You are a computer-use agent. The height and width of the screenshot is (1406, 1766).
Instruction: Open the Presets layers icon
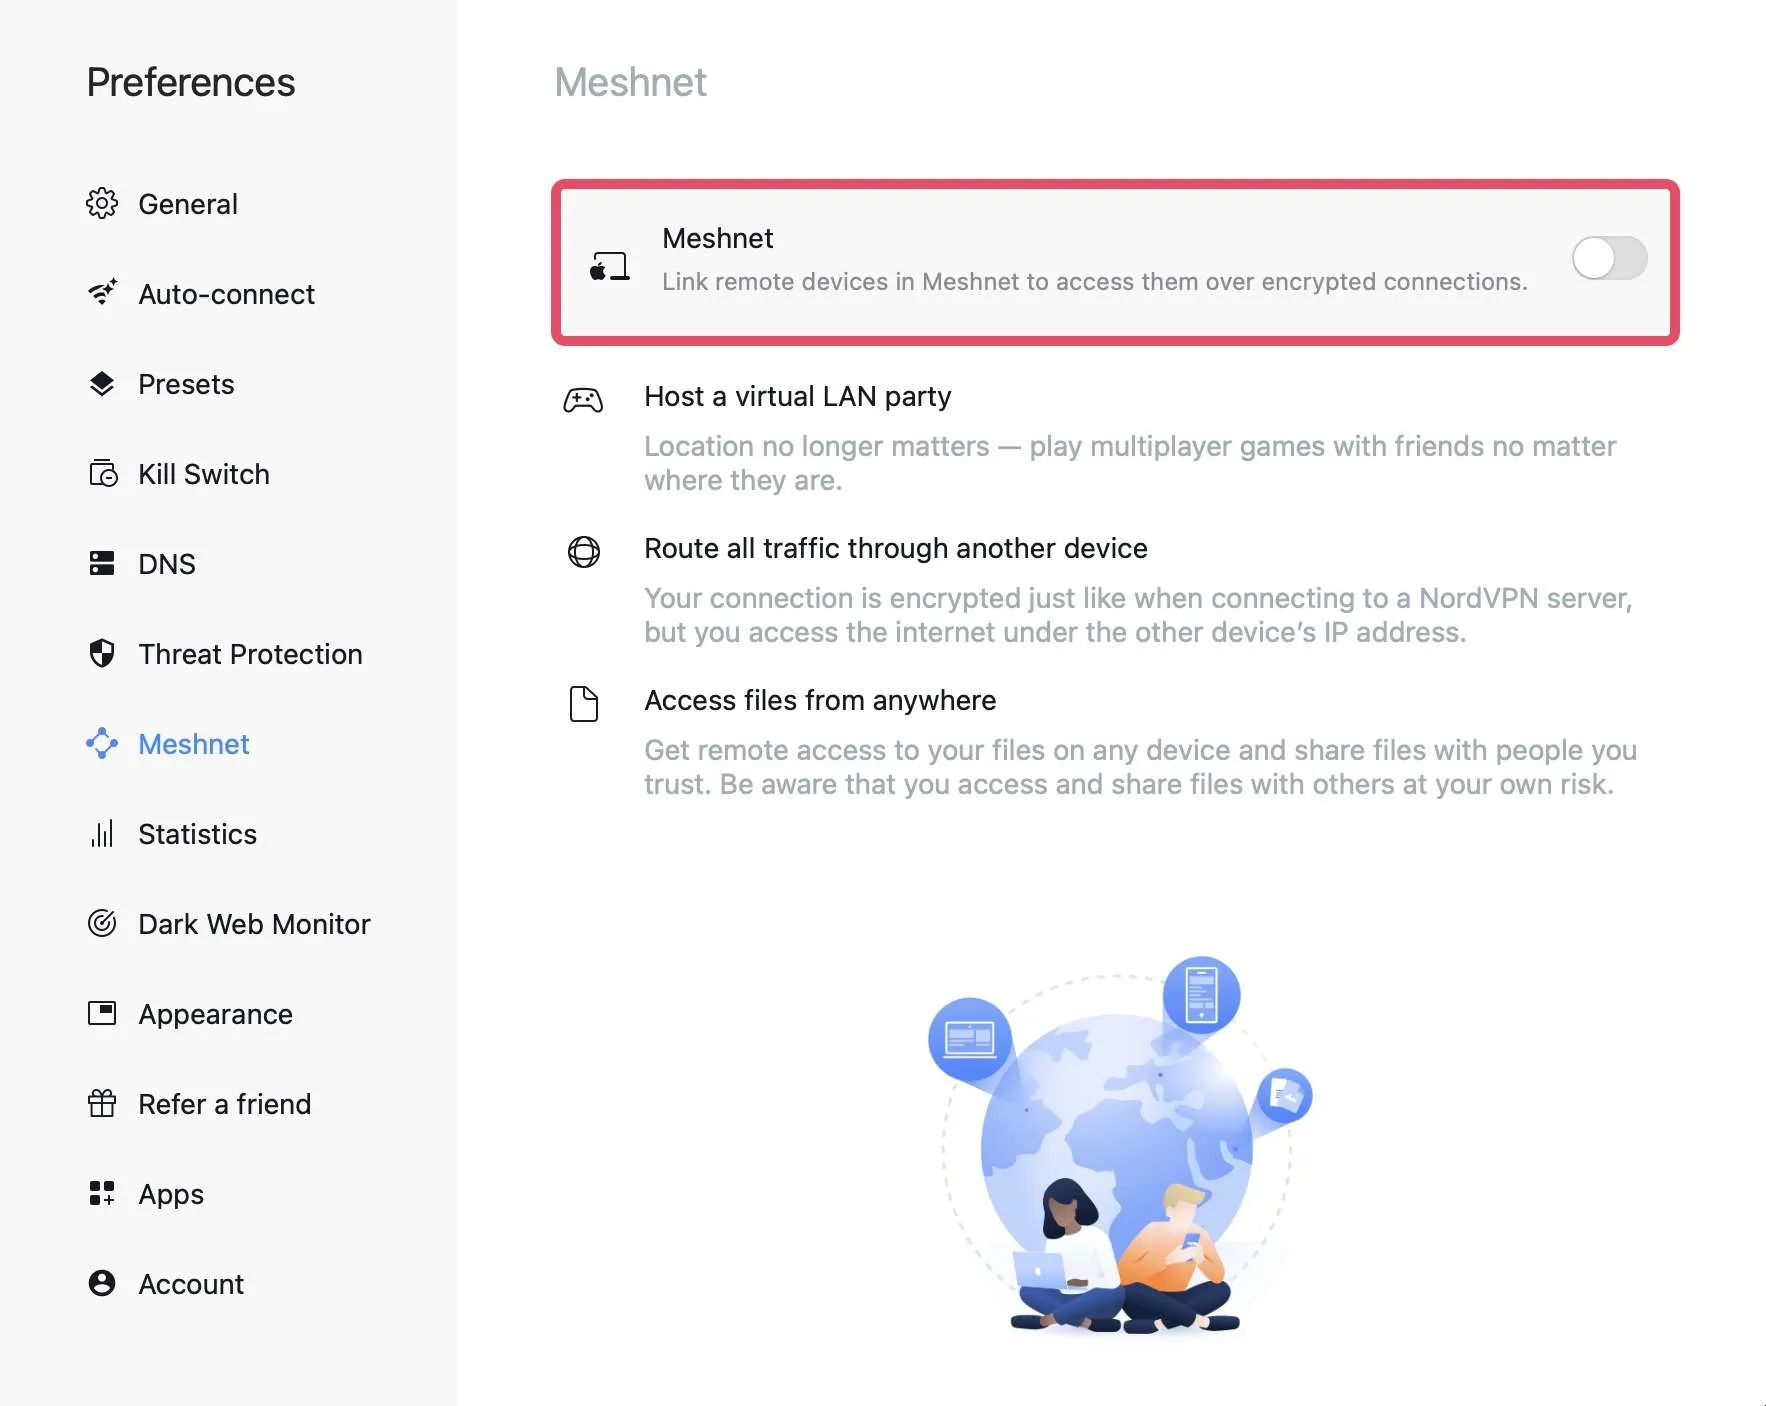[102, 384]
